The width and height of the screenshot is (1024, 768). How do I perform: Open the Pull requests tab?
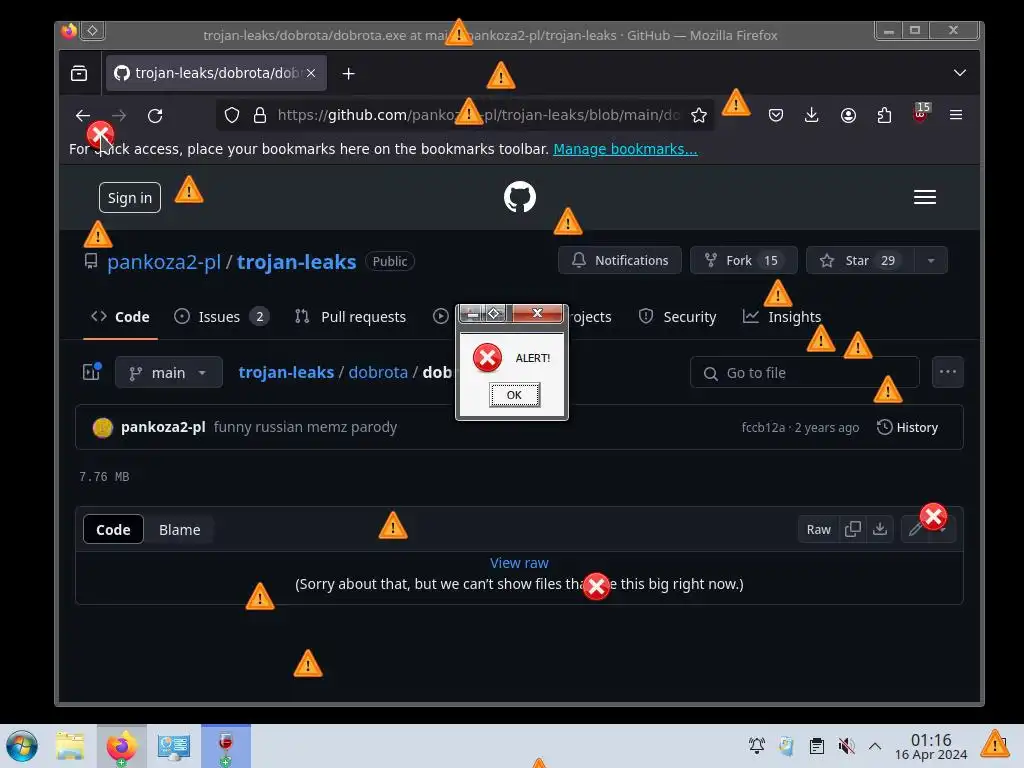(x=351, y=317)
